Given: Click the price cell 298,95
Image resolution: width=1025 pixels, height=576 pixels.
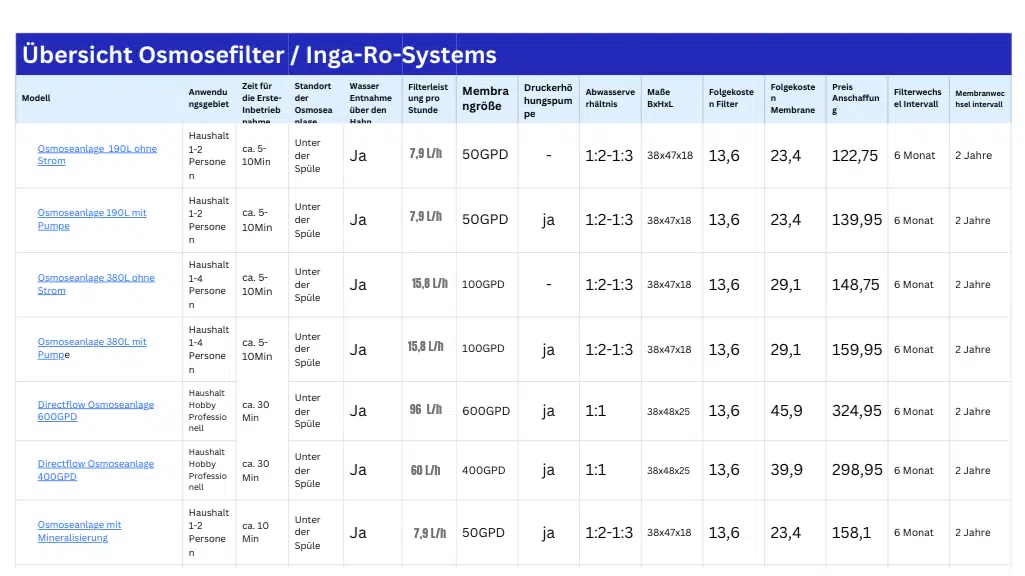Looking at the screenshot, I should coord(856,469).
